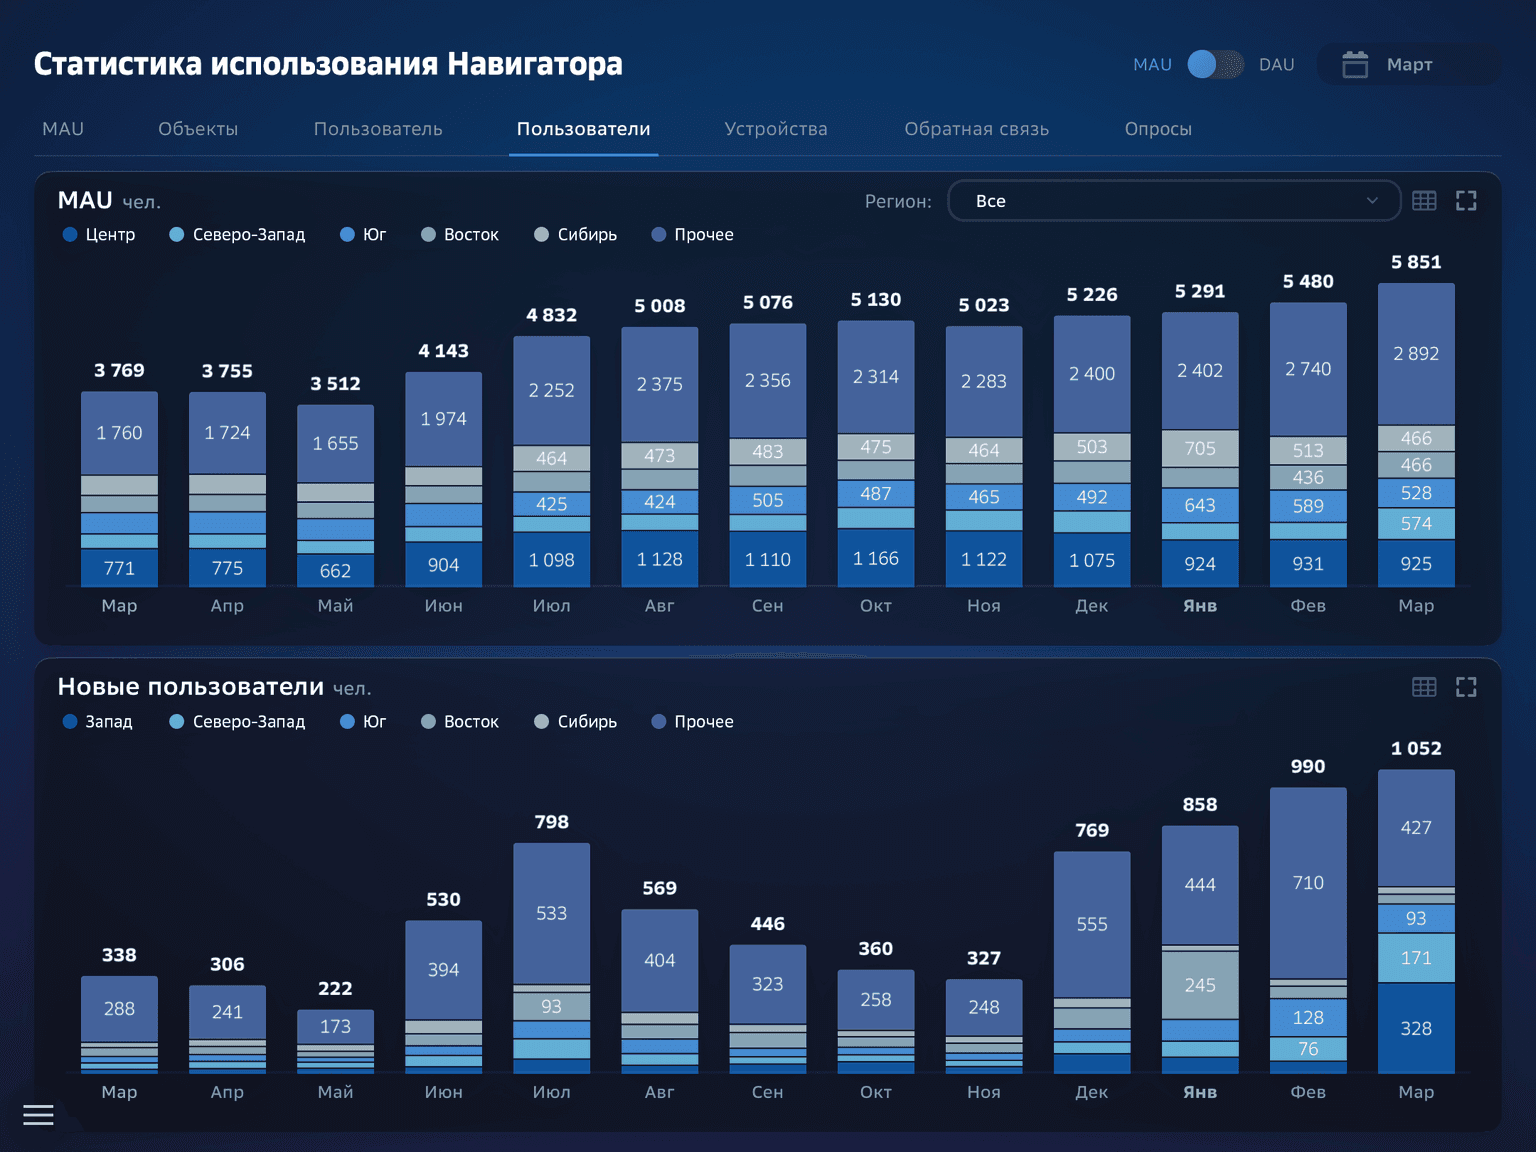
Task: Click the 1 974 segment in Июн MAU bar
Action: [x=443, y=419]
